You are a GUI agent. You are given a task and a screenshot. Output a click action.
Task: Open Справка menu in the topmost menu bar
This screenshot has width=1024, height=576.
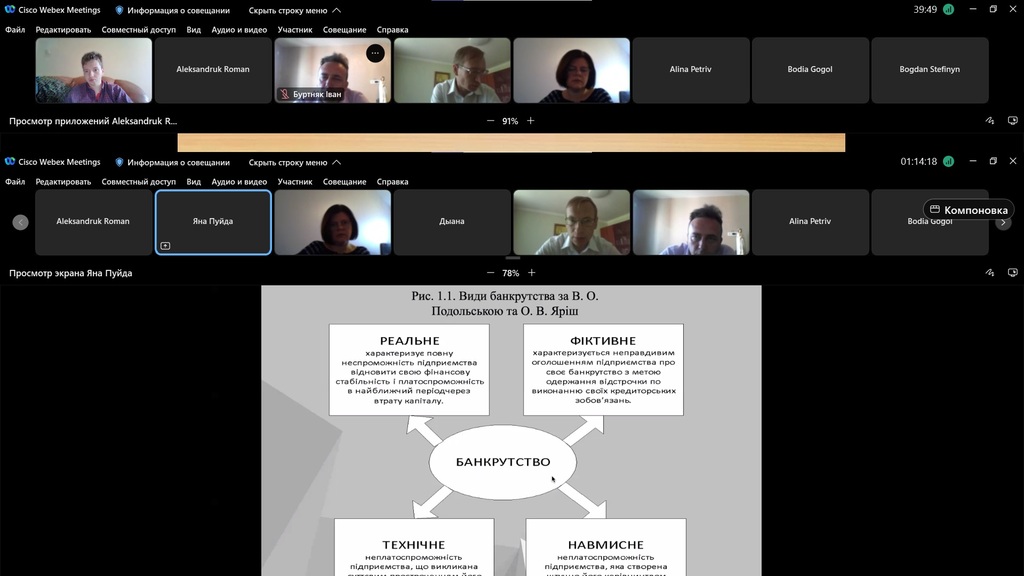[392, 30]
